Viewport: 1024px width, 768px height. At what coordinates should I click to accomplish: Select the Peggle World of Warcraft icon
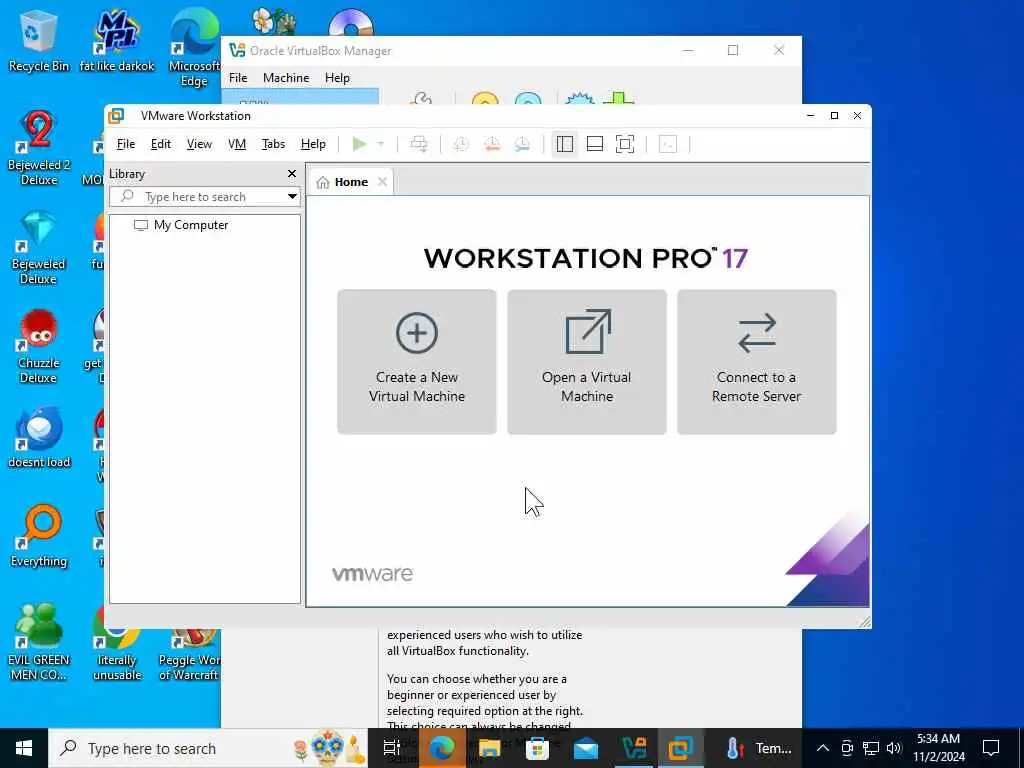(189, 653)
